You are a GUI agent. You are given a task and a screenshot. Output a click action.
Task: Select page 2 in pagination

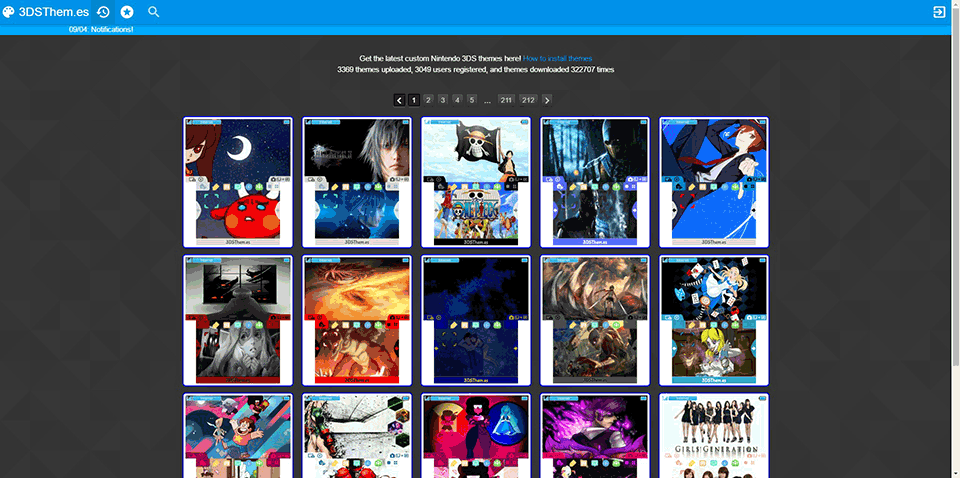(429, 100)
